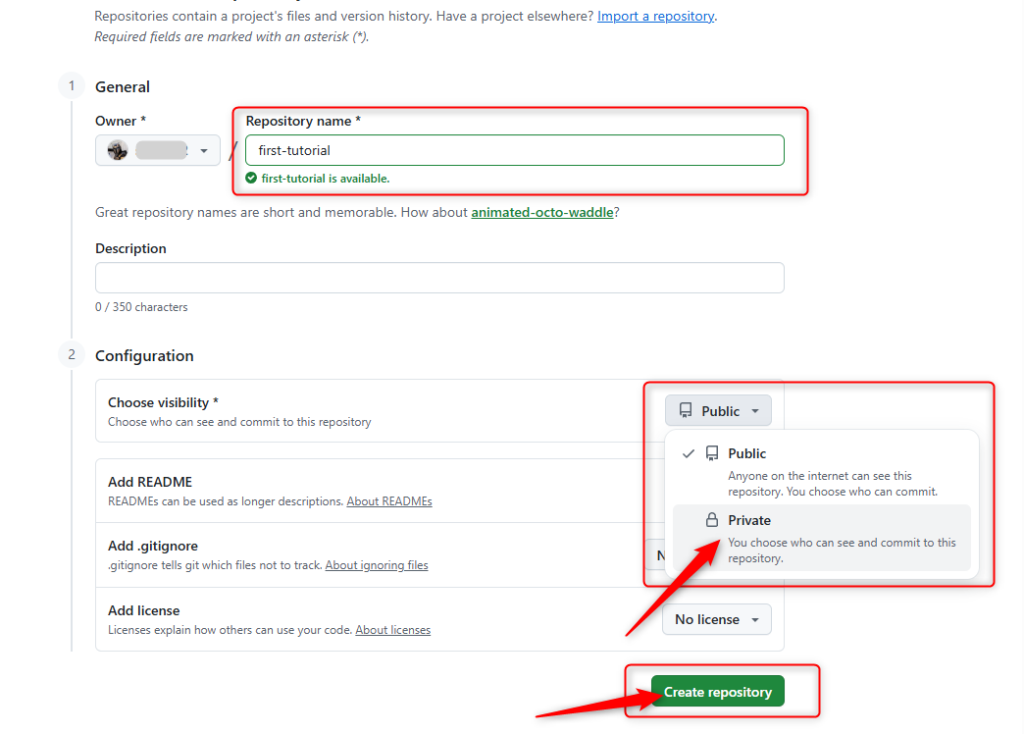This screenshot has height=734, width=1024.
Task: Click the Create repository button
Action: [x=718, y=692]
